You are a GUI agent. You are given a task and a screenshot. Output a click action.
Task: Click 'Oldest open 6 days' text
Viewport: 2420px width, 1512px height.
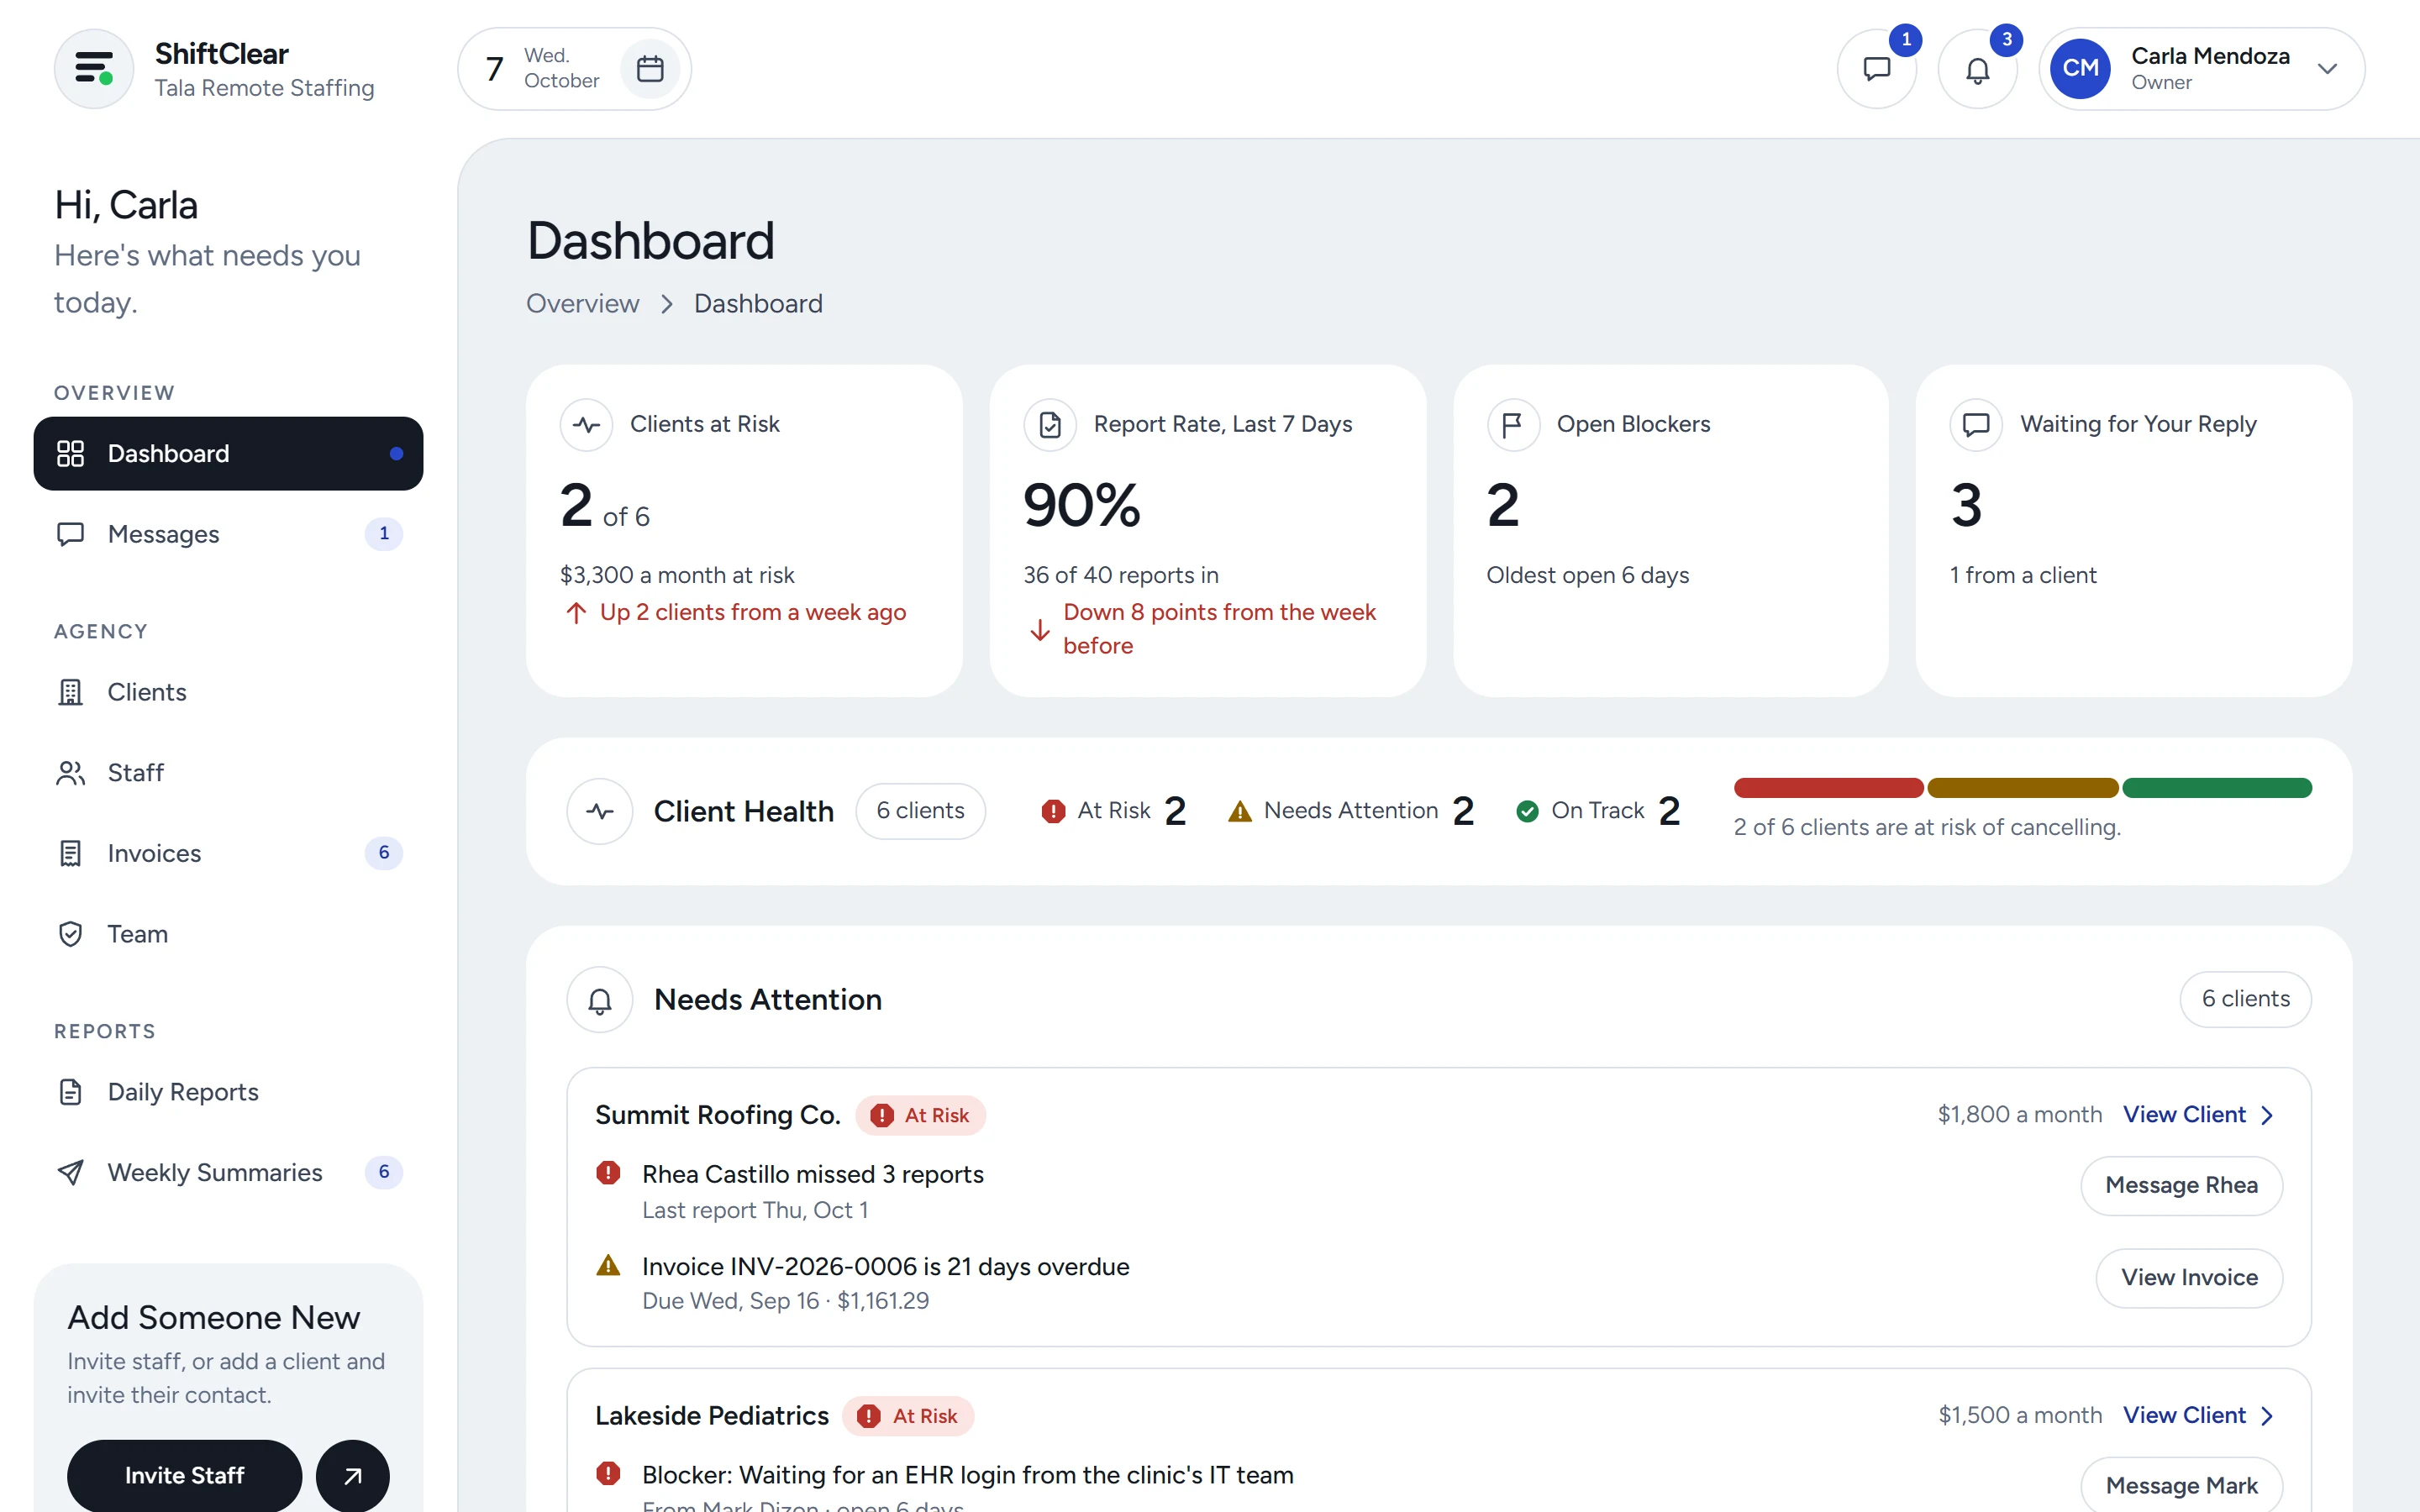(1587, 575)
